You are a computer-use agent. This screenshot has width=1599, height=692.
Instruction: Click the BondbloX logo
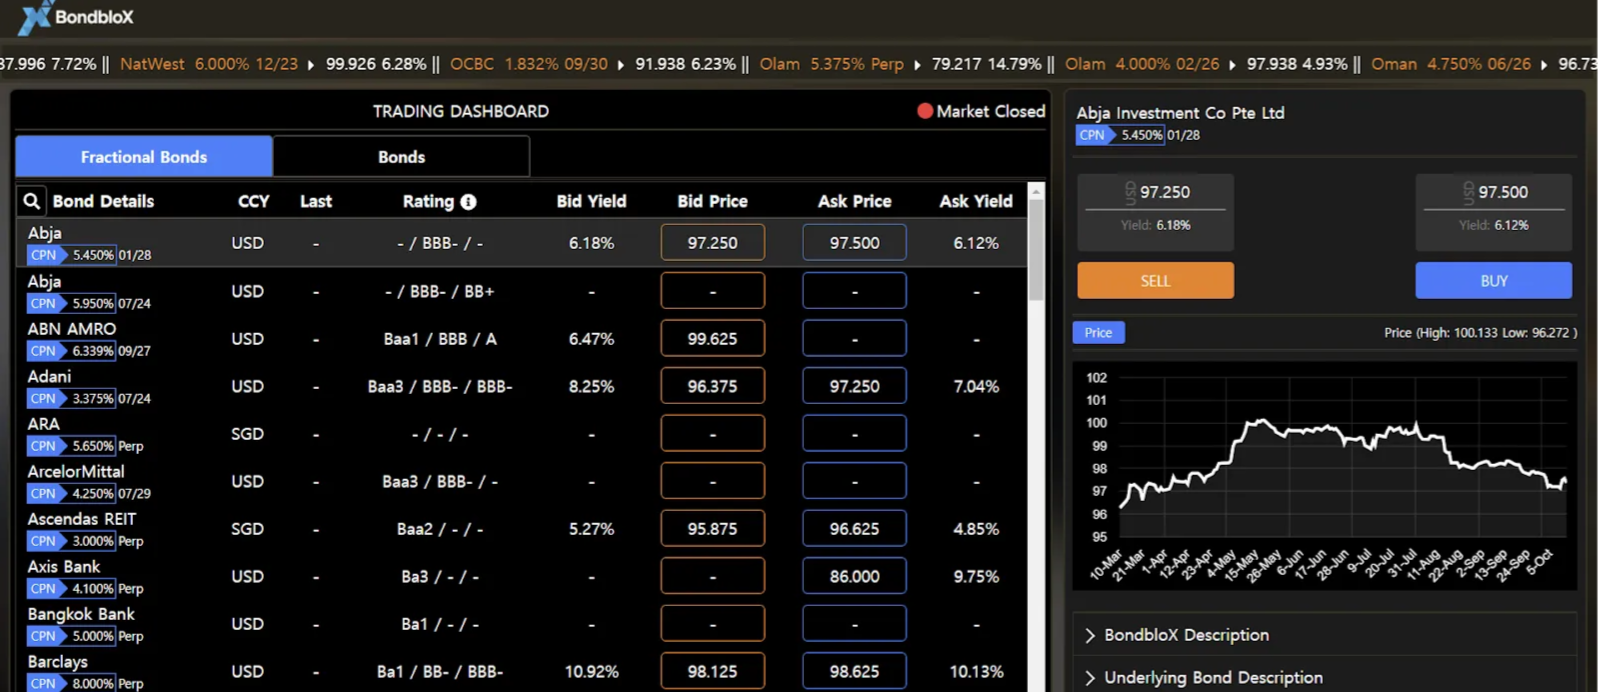76,17
